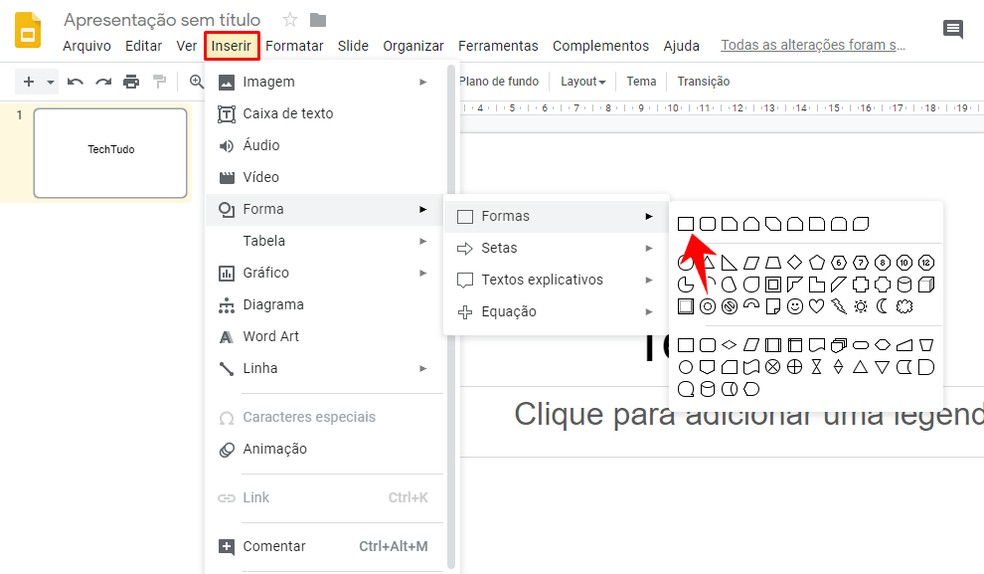Click the Transição button
Viewport: 984px width, 574px height.
point(703,82)
